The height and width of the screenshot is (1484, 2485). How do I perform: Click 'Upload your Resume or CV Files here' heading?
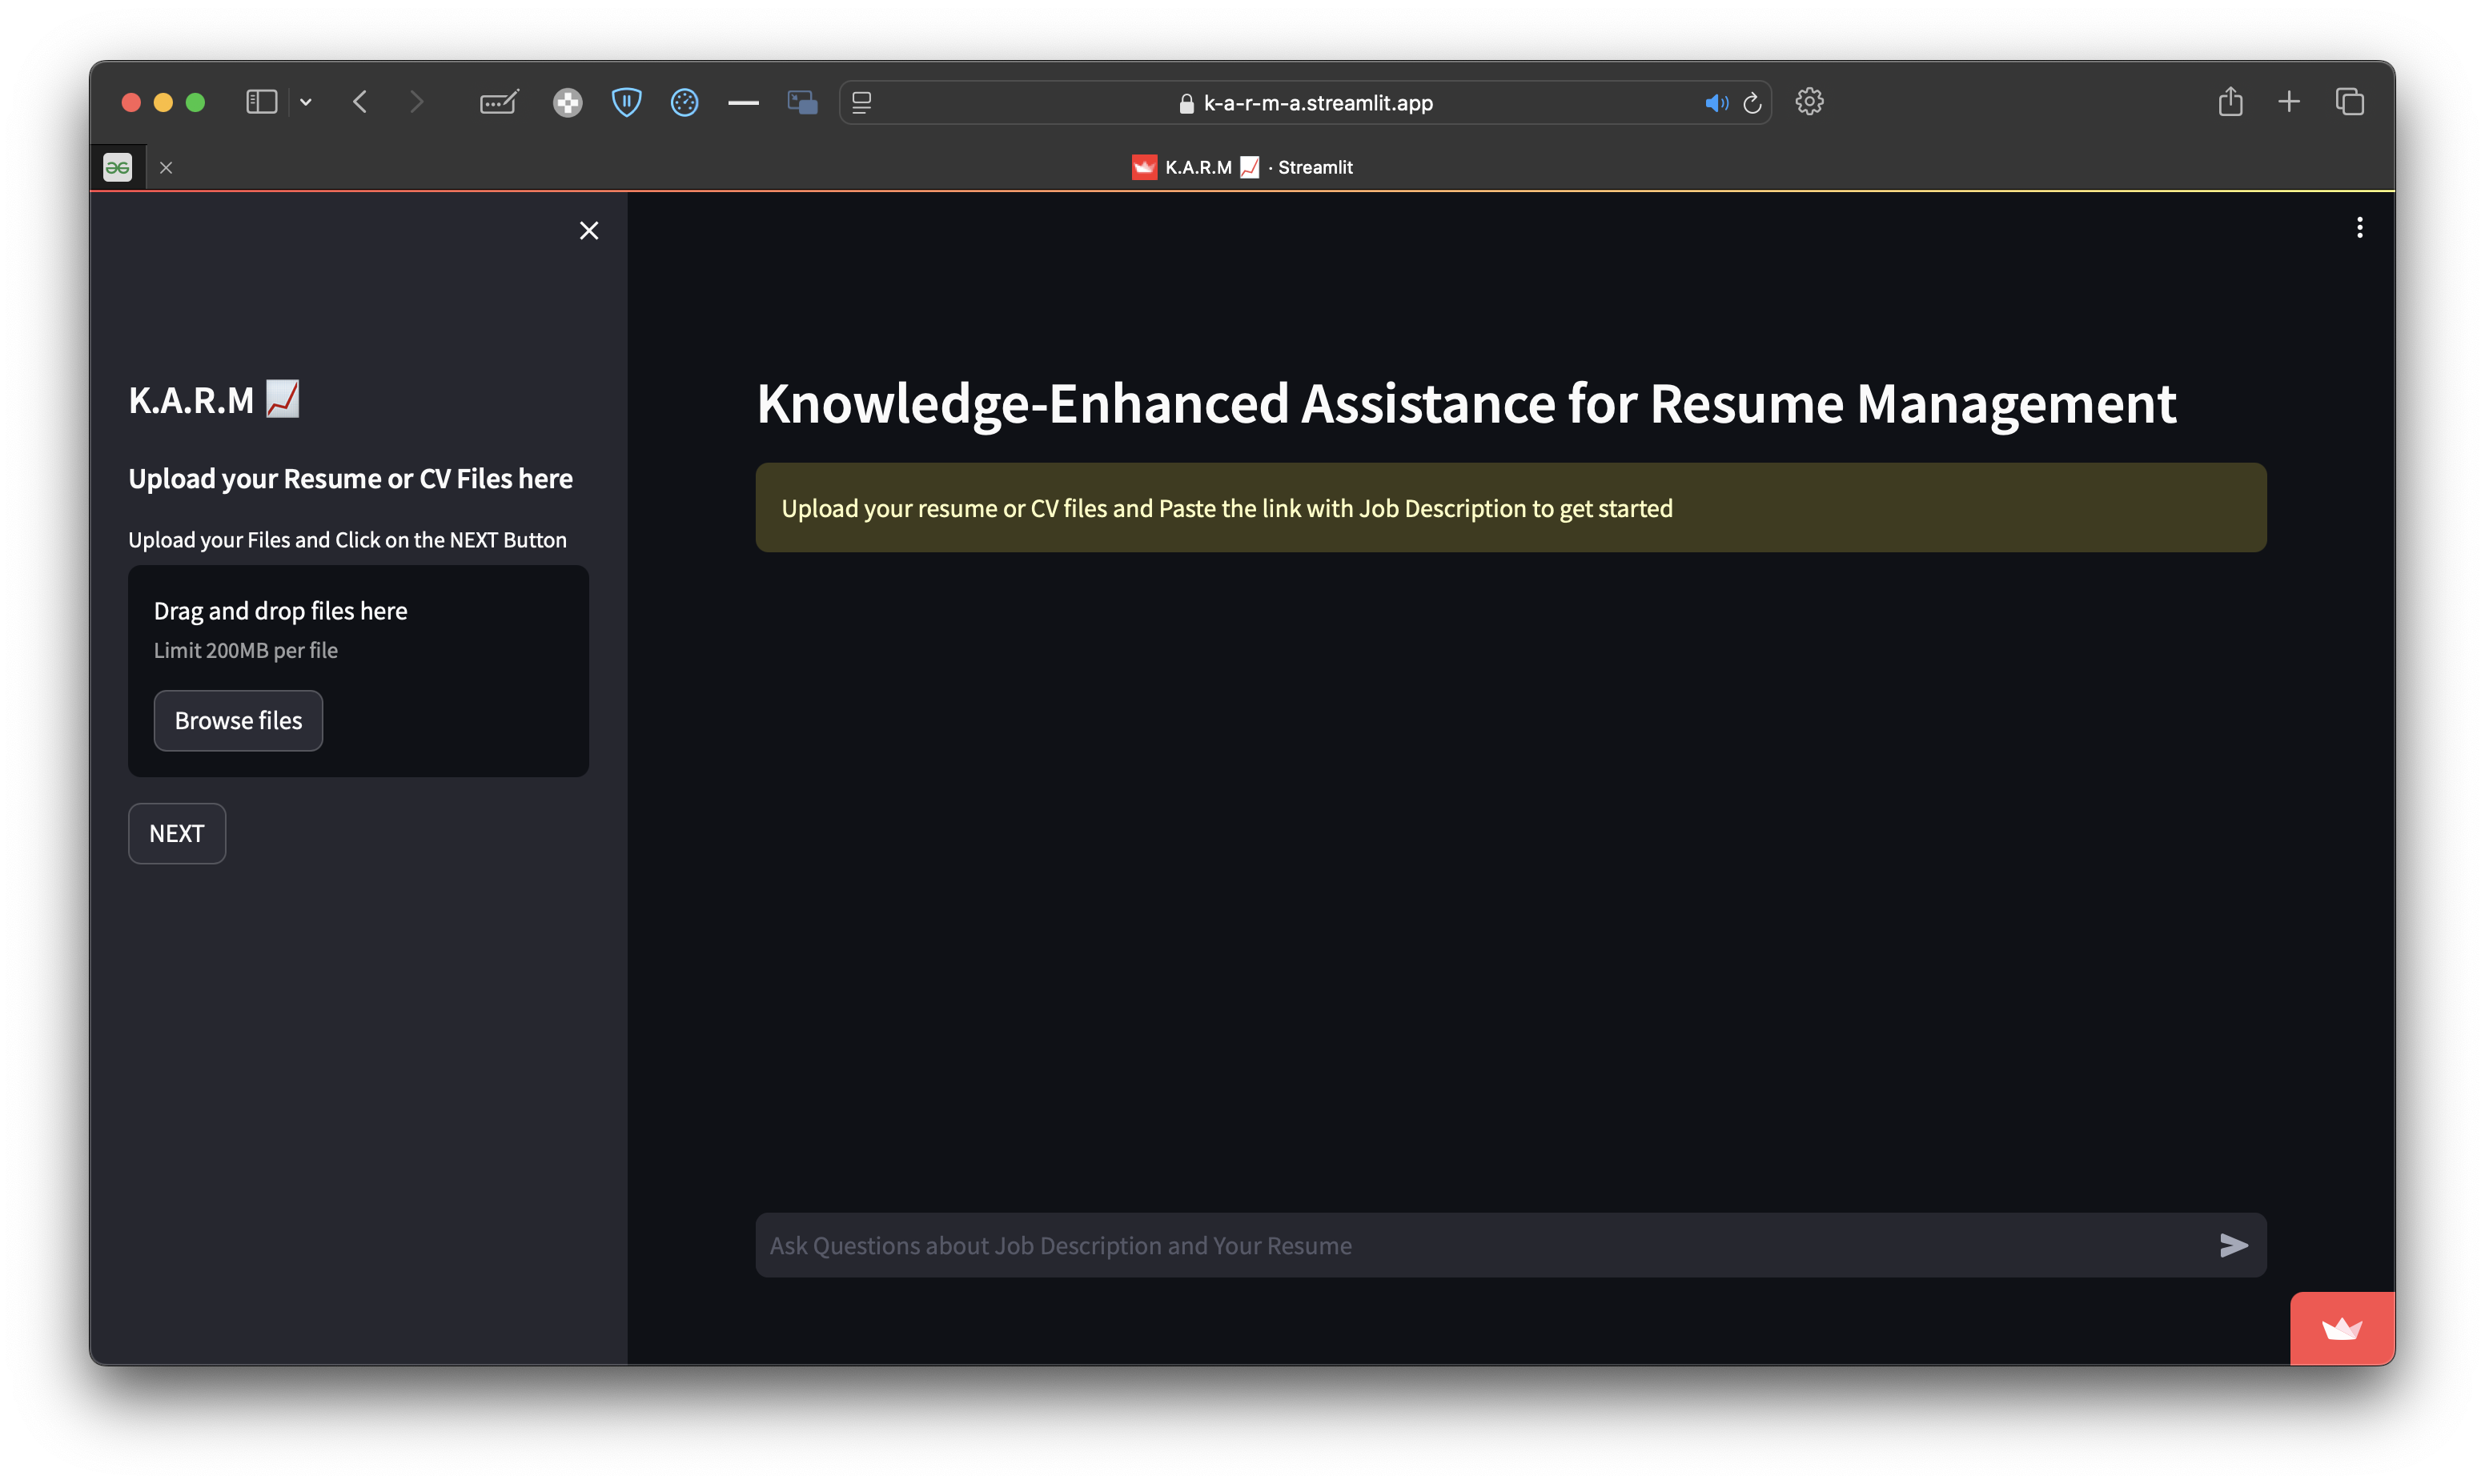click(351, 478)
